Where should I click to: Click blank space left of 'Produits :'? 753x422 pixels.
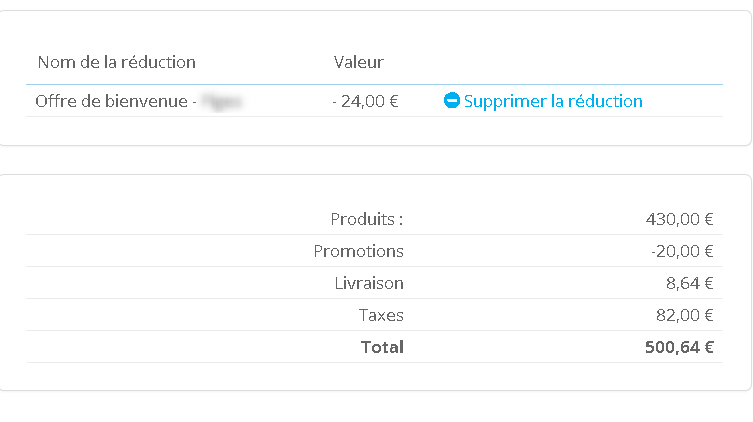coord(150,219)
